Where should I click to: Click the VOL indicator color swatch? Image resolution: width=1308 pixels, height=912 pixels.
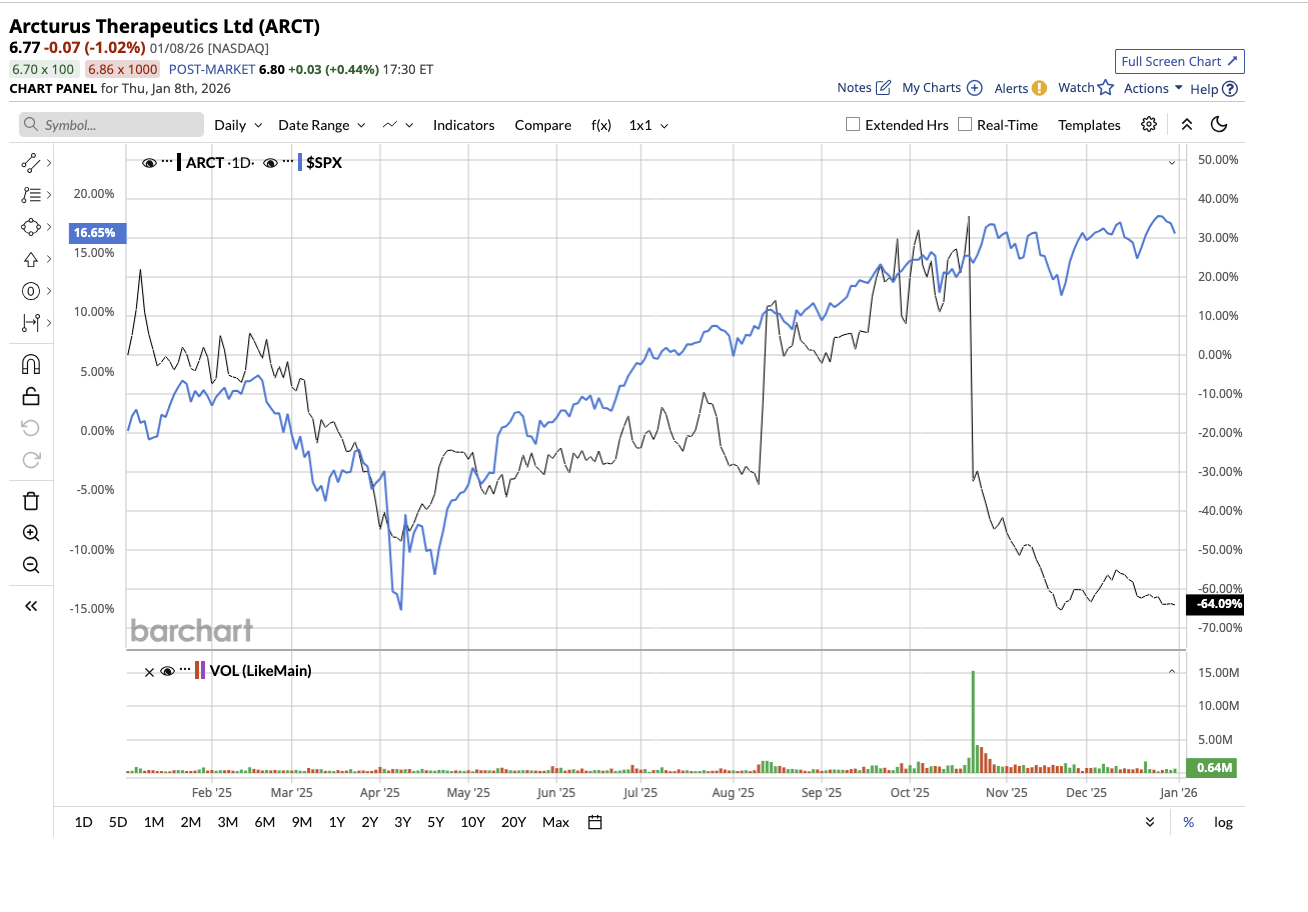point(201,671)
